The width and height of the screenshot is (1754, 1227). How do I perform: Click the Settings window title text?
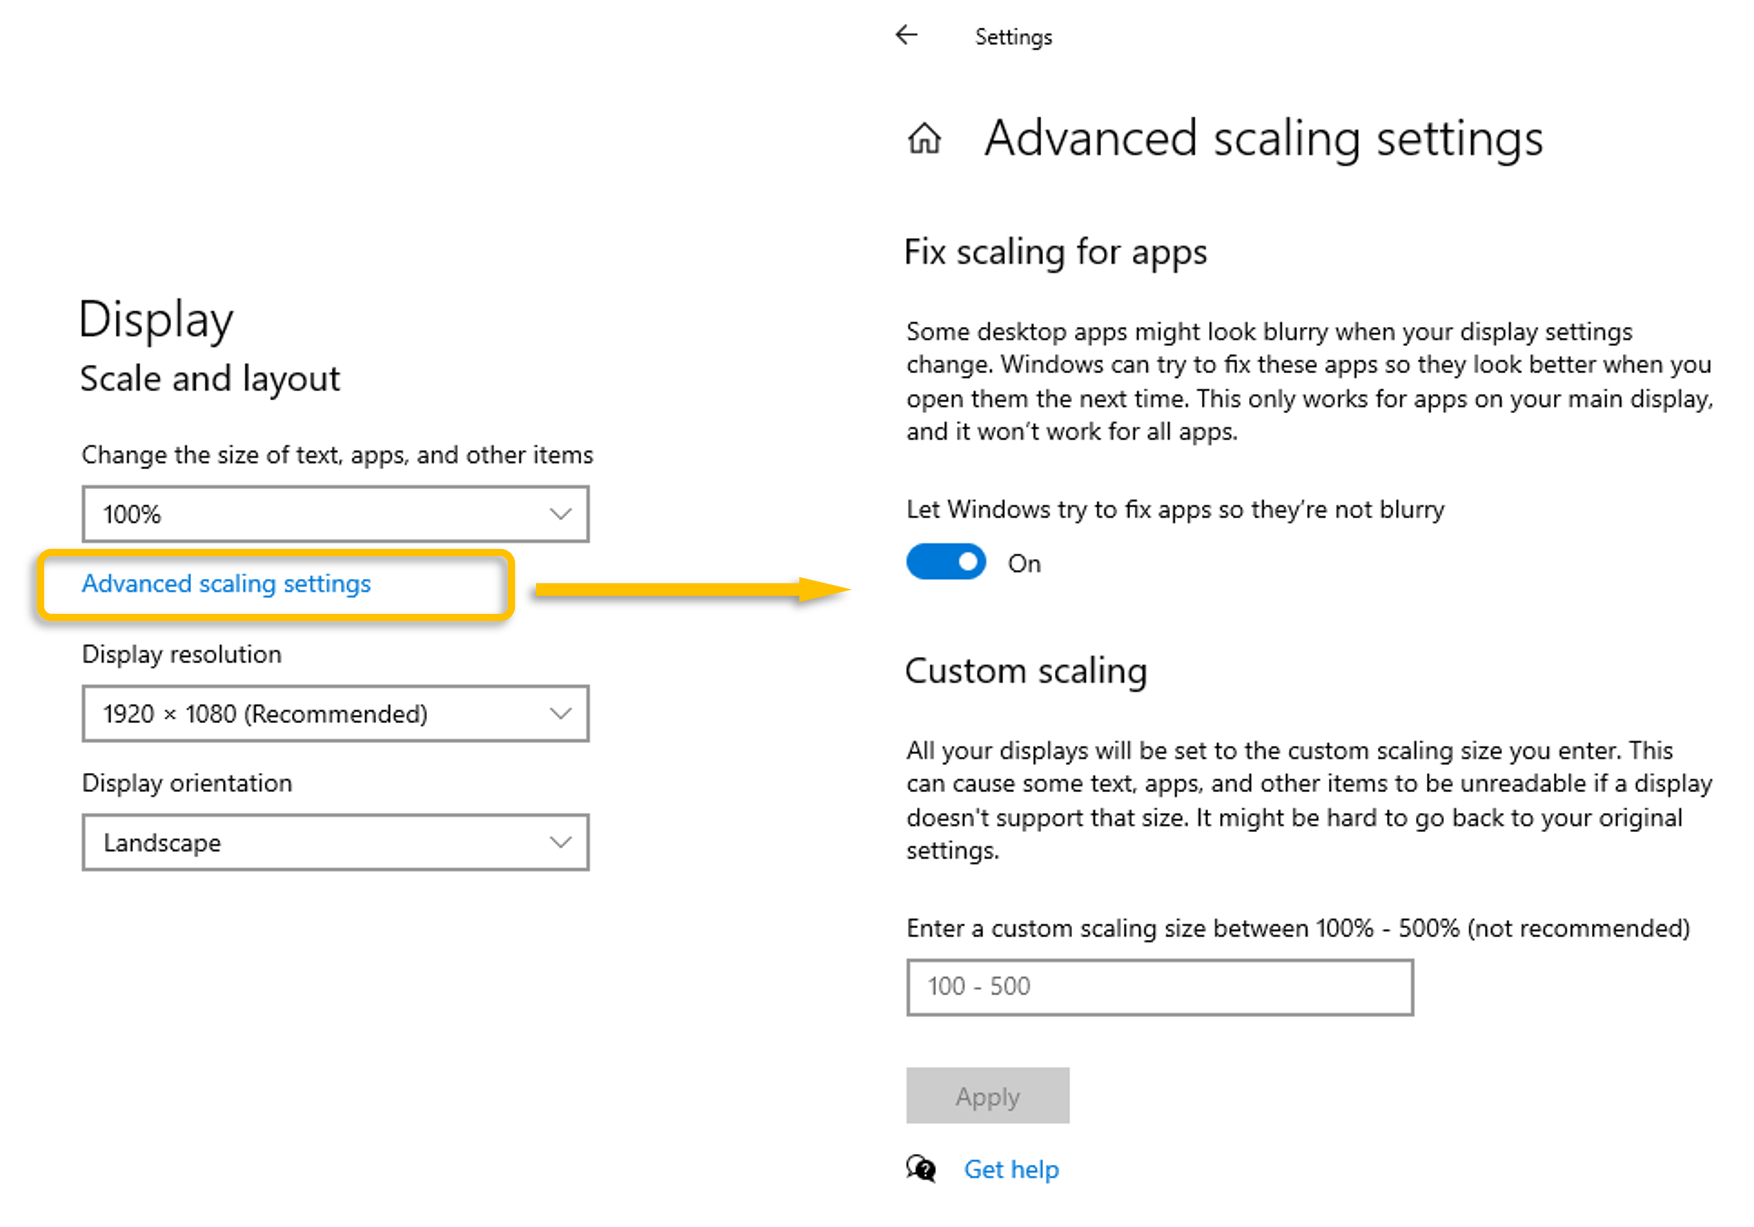[1013, 37]
